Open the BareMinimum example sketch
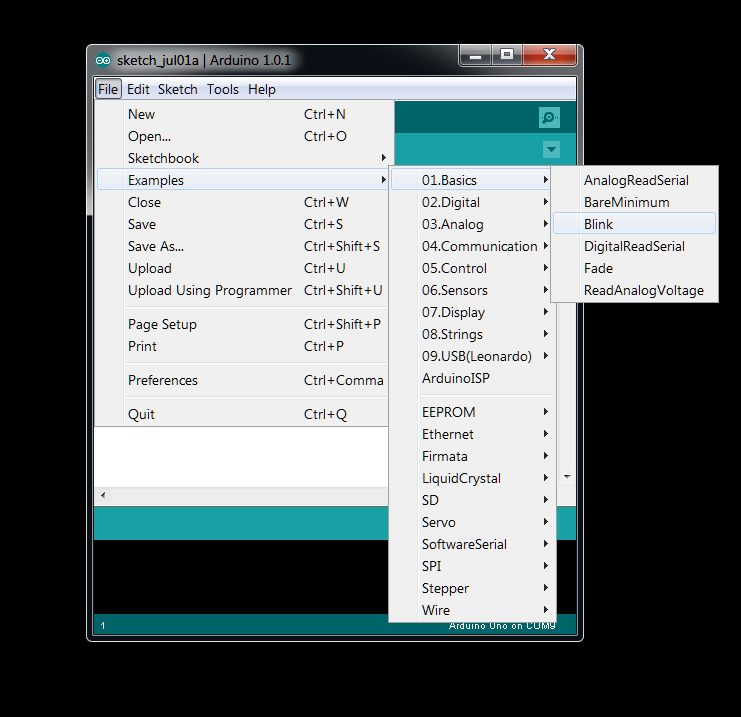The width and height of the screenshot is (741, 717). tap(634, 202)
